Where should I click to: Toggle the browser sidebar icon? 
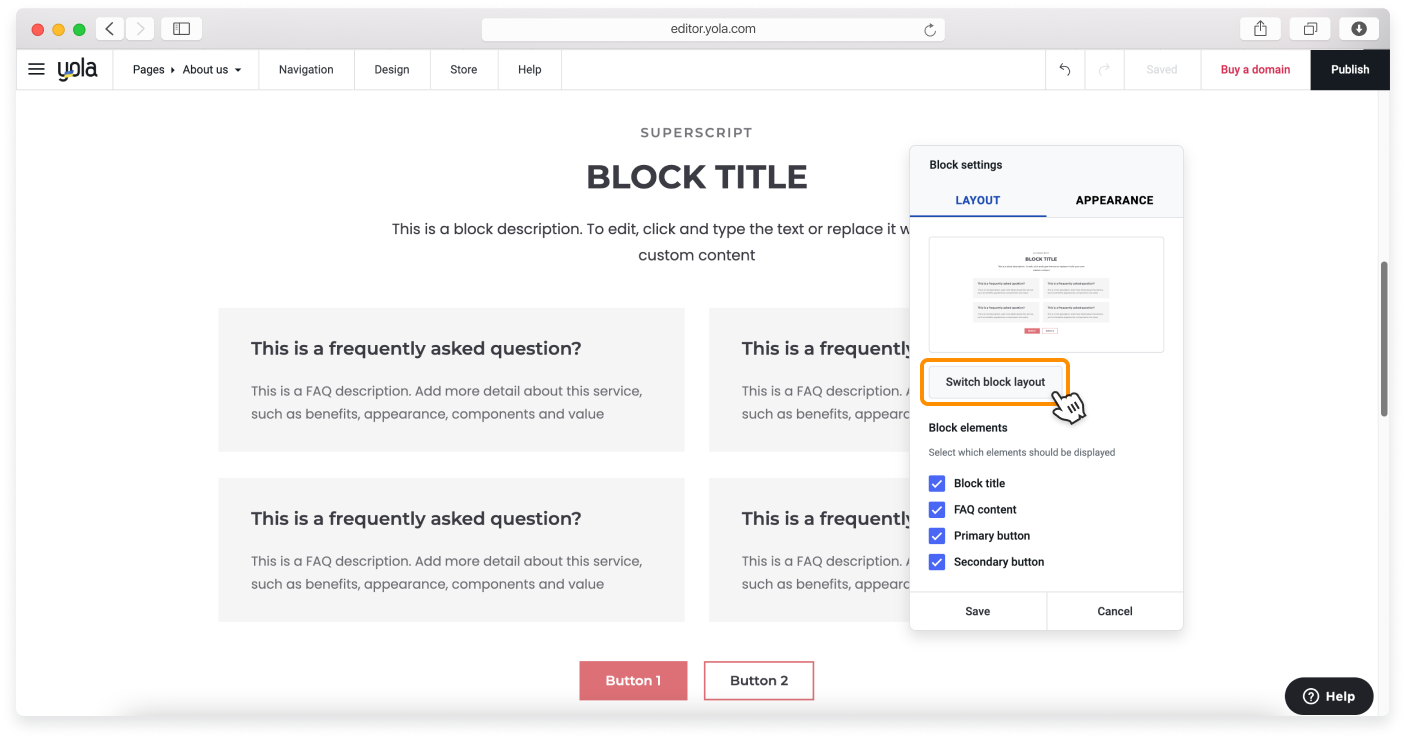click(x=181, y=28)
